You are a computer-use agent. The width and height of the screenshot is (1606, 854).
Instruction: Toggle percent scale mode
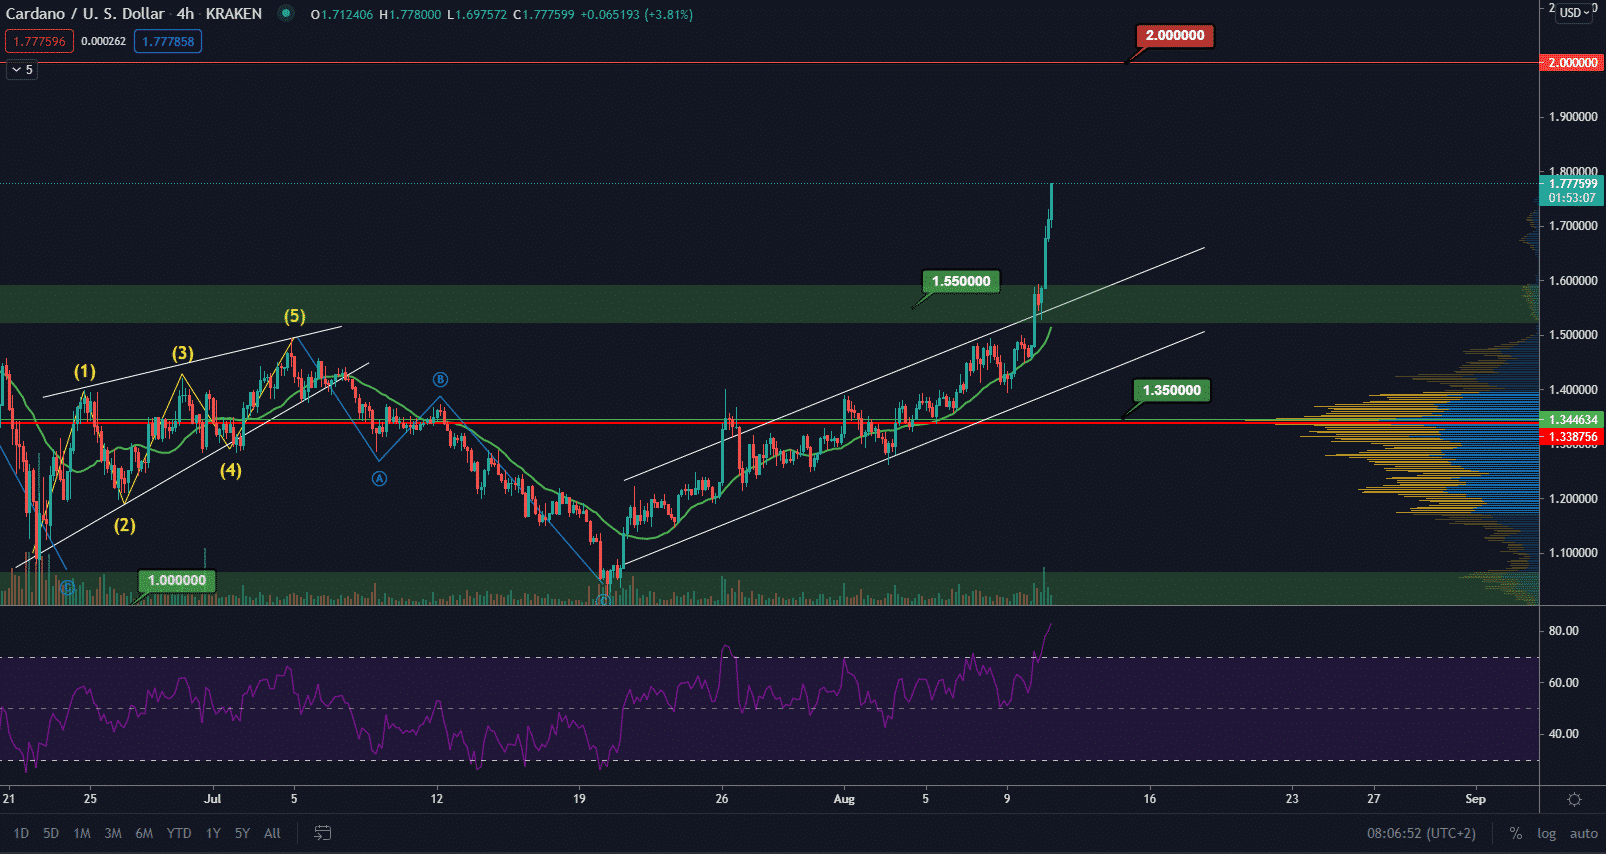tap(1516, 833)
